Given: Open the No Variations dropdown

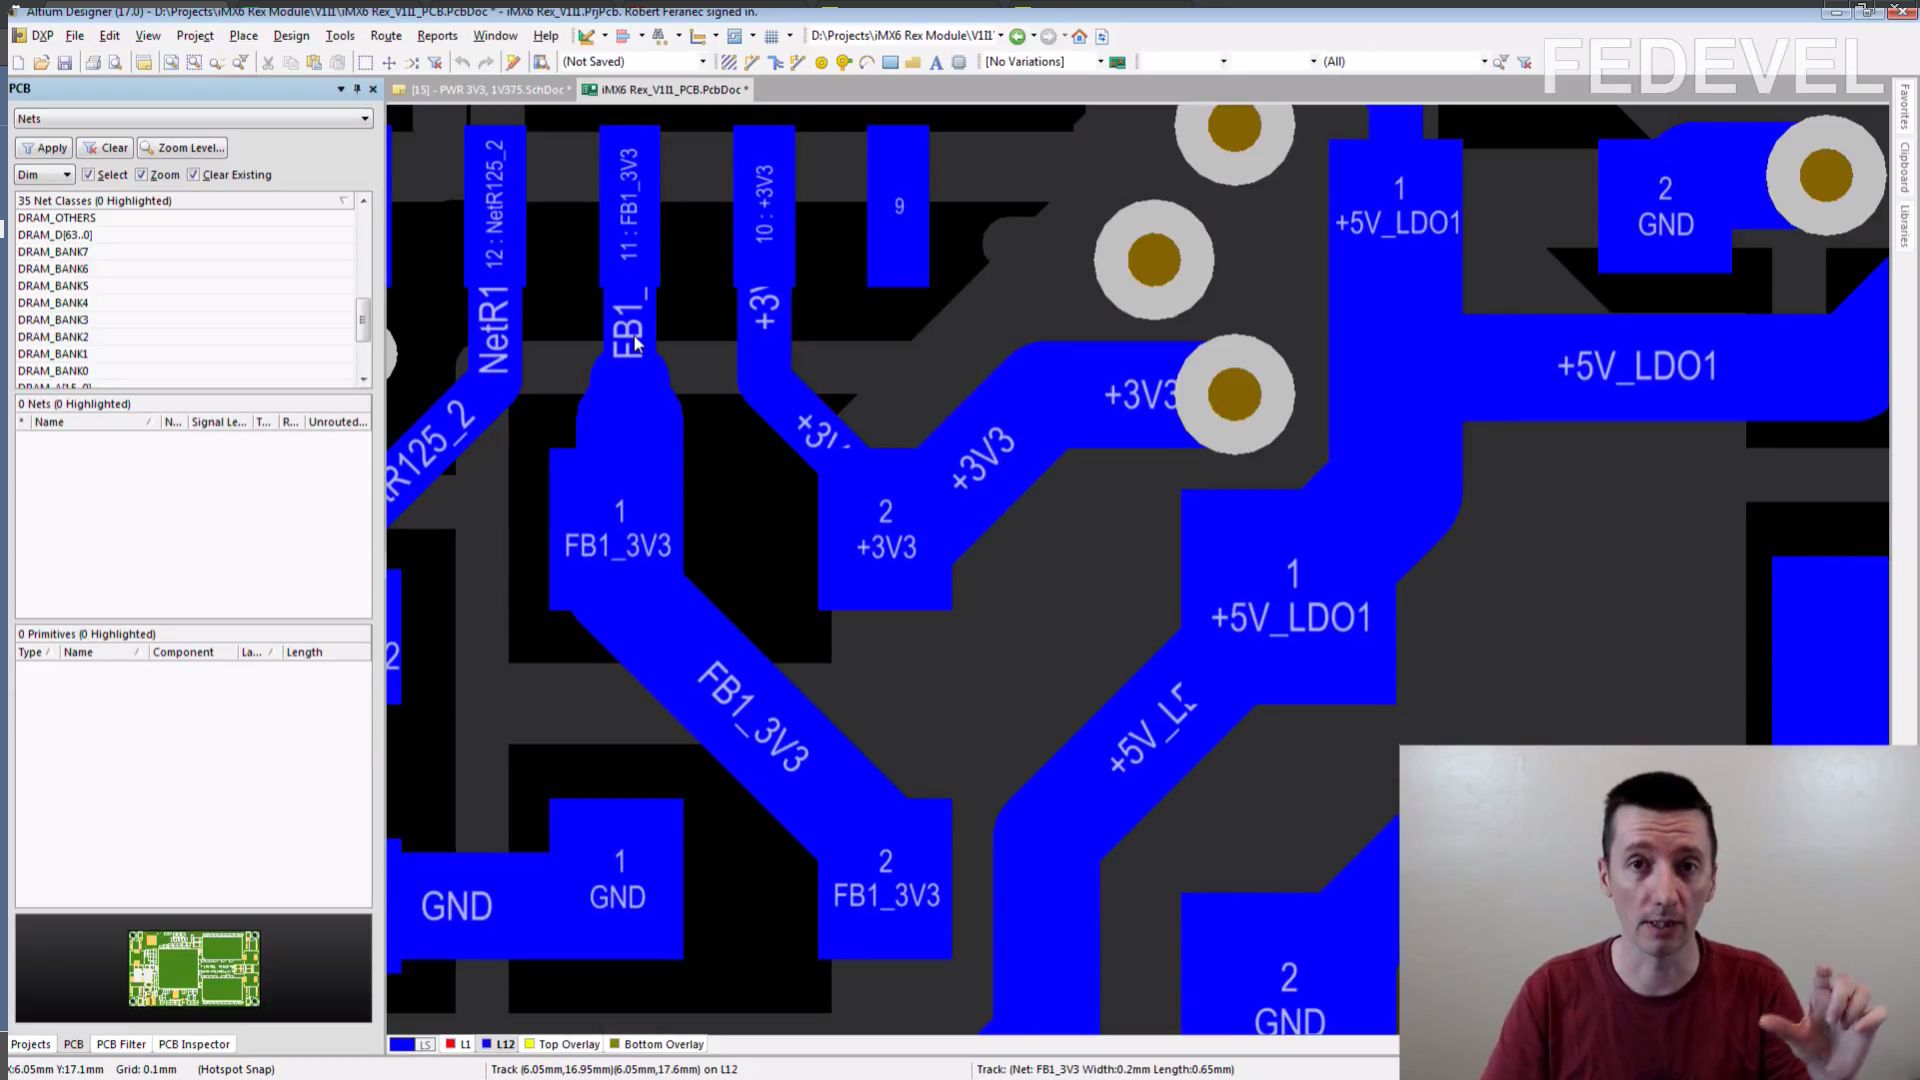Looking at the screenshot, I should click(x=1100, y=62).
